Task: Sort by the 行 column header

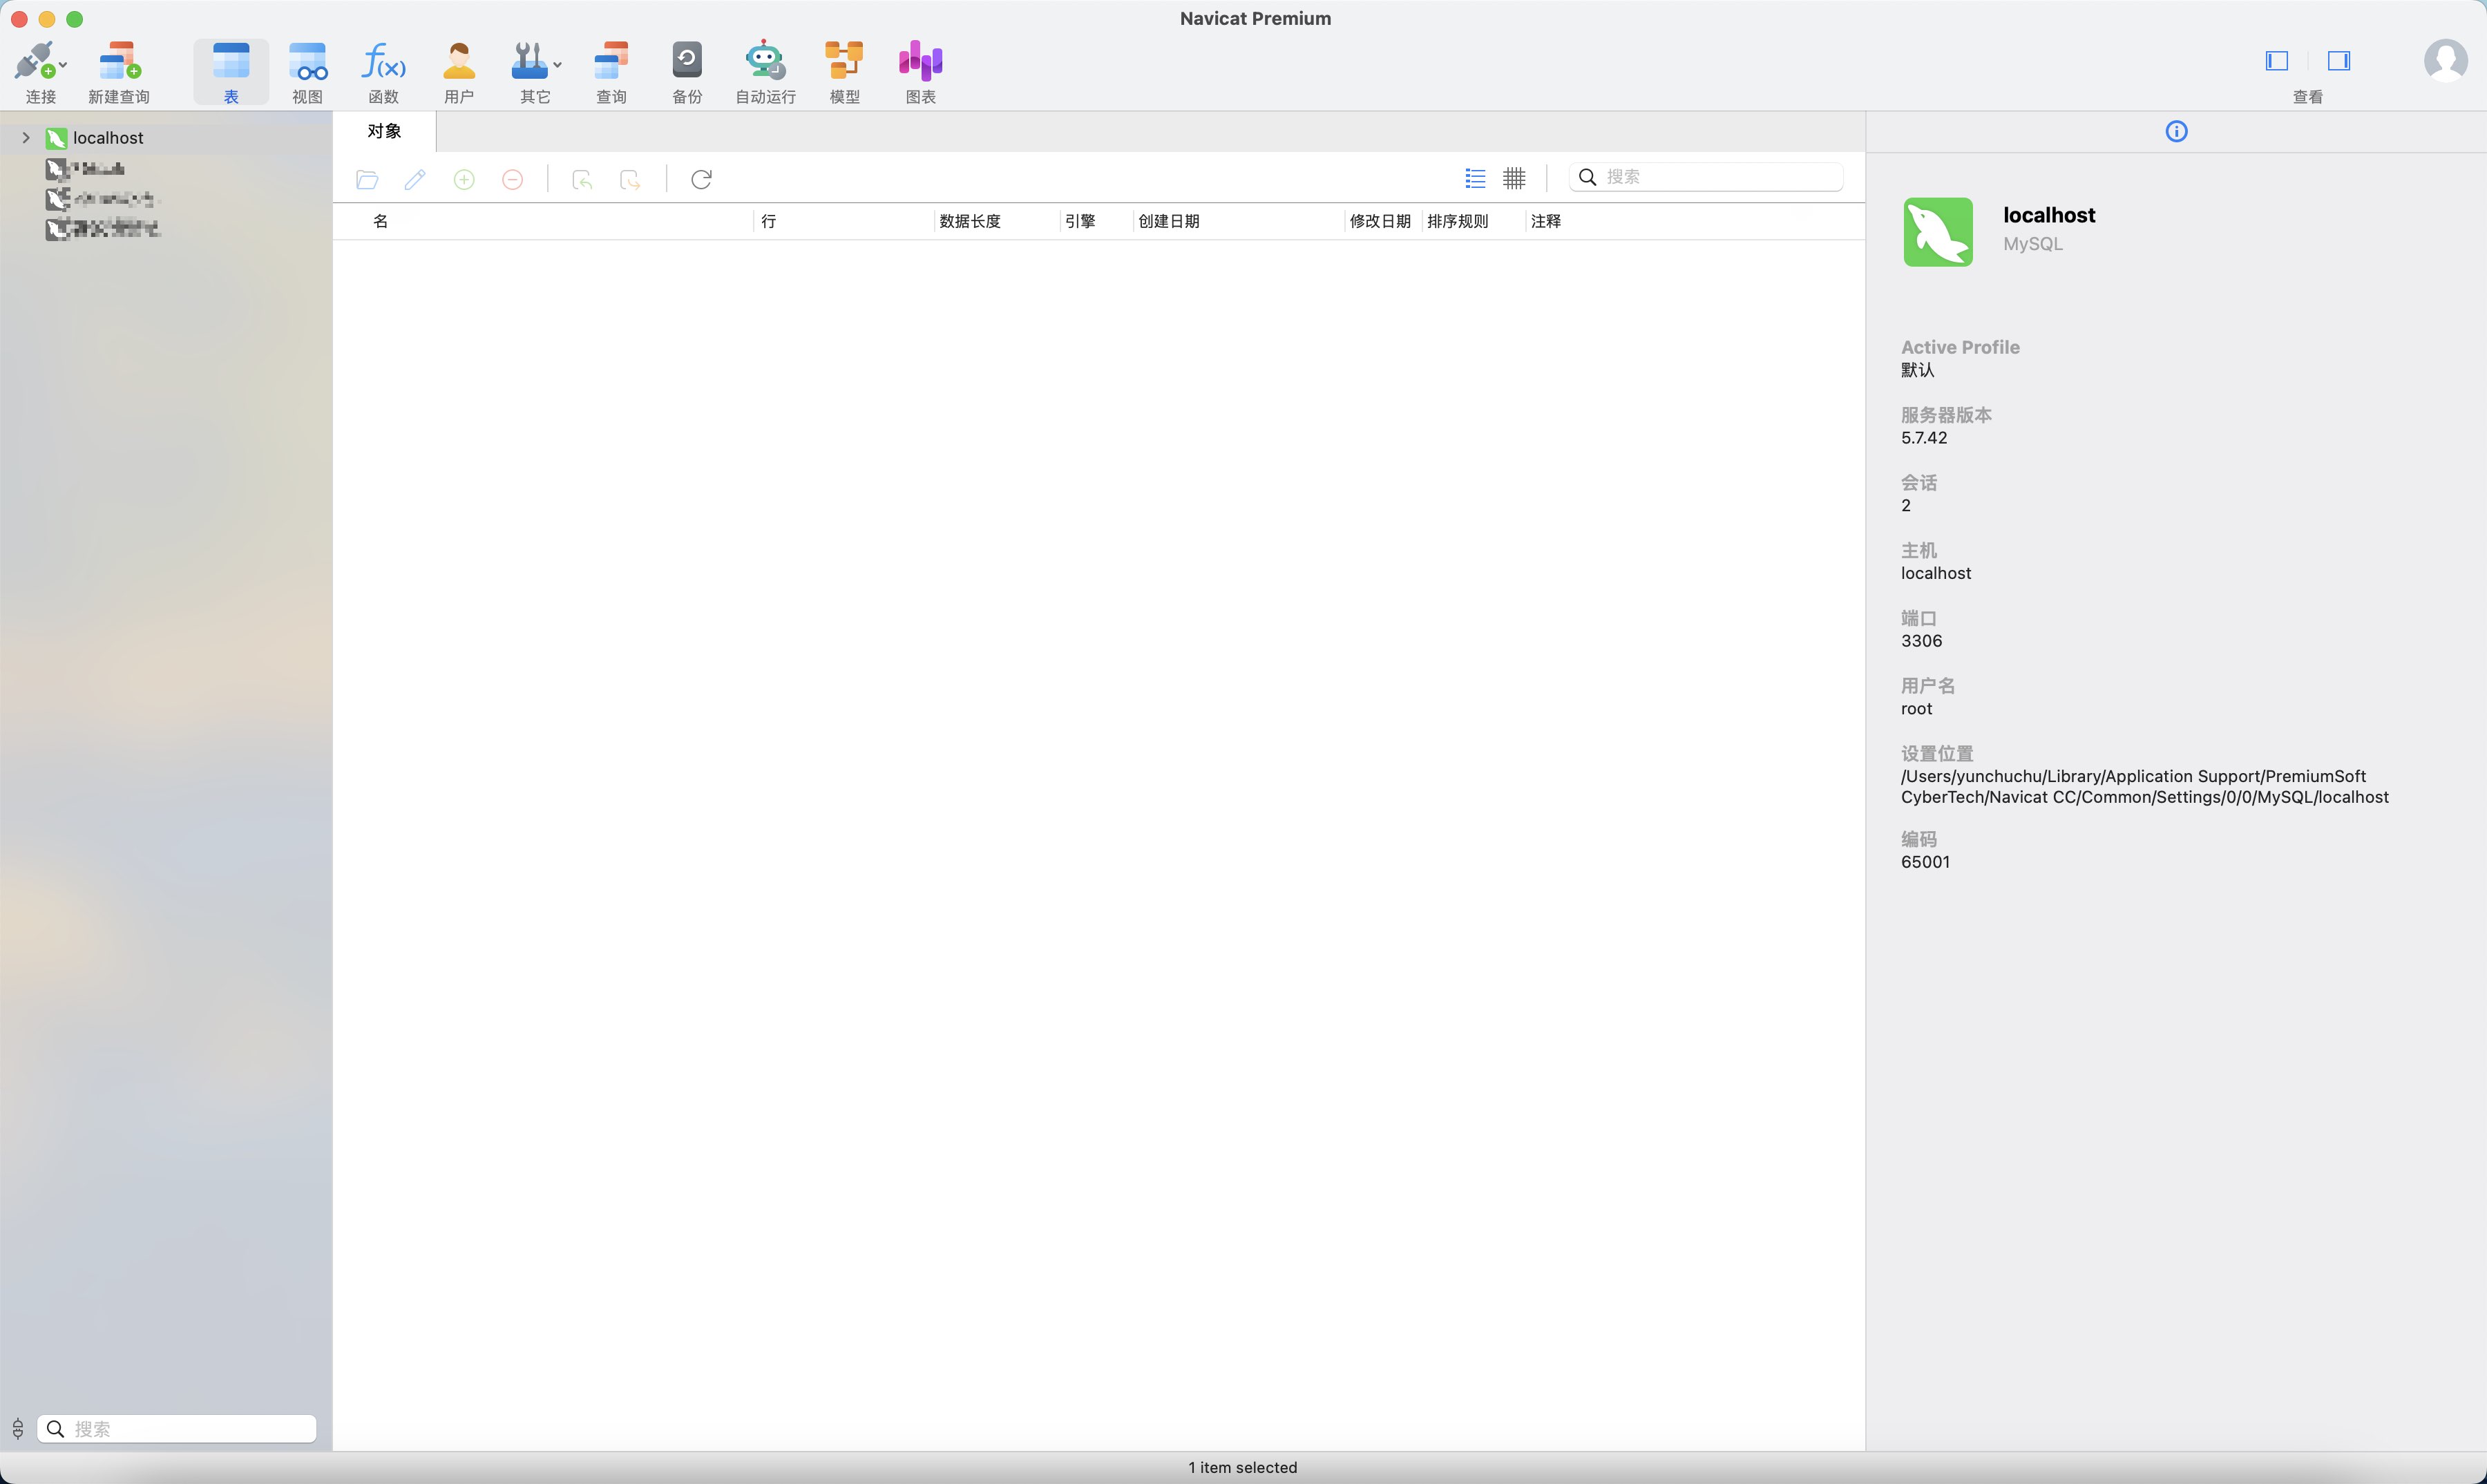Action: coord(768,221)
